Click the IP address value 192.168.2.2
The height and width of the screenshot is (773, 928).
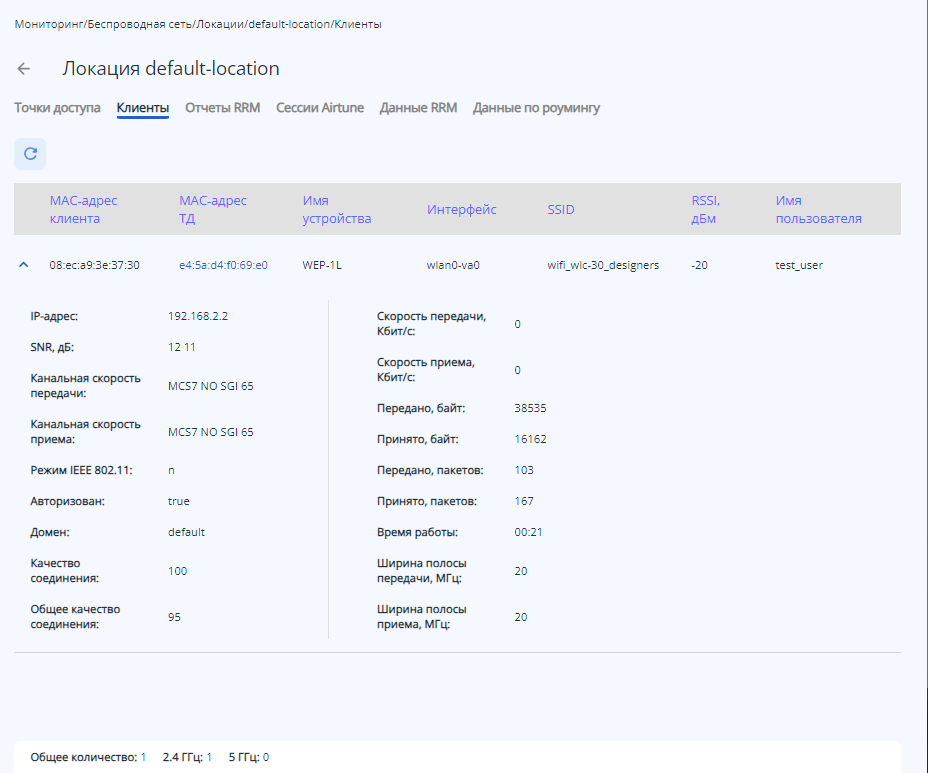point(196,316)
